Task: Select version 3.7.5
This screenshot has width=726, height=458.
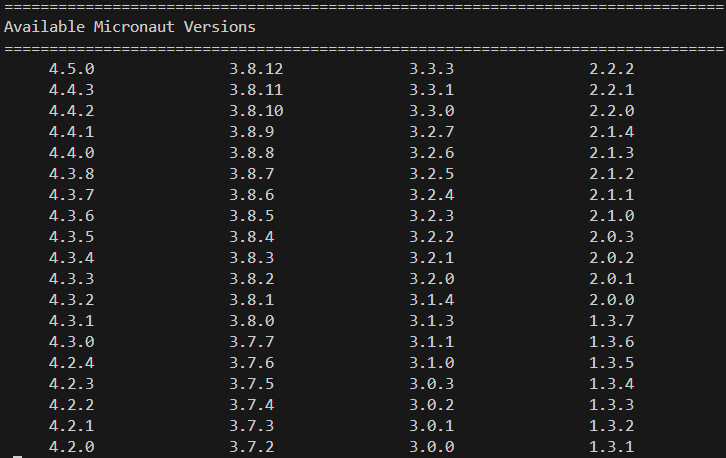Action: [x=251, y=384]
